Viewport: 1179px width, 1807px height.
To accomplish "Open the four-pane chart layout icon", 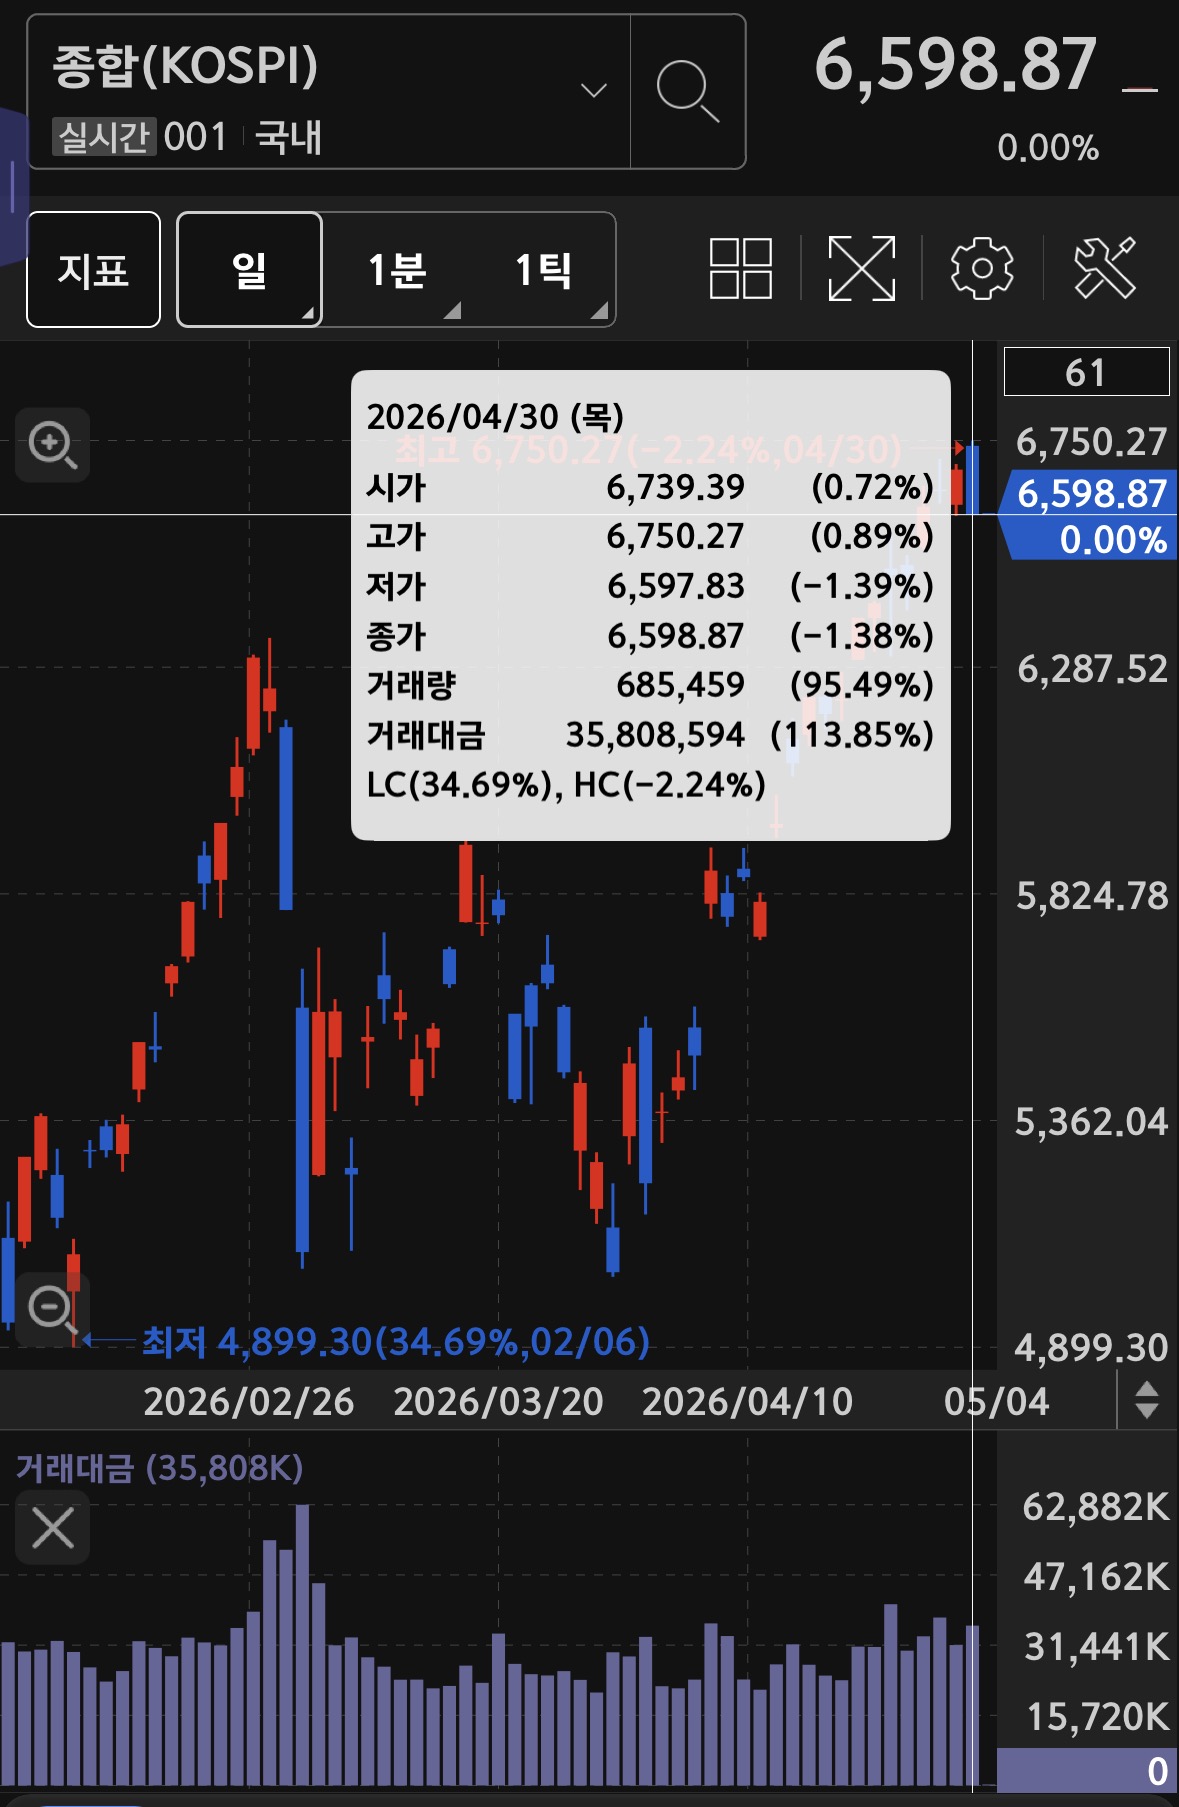I will (741, 268).
